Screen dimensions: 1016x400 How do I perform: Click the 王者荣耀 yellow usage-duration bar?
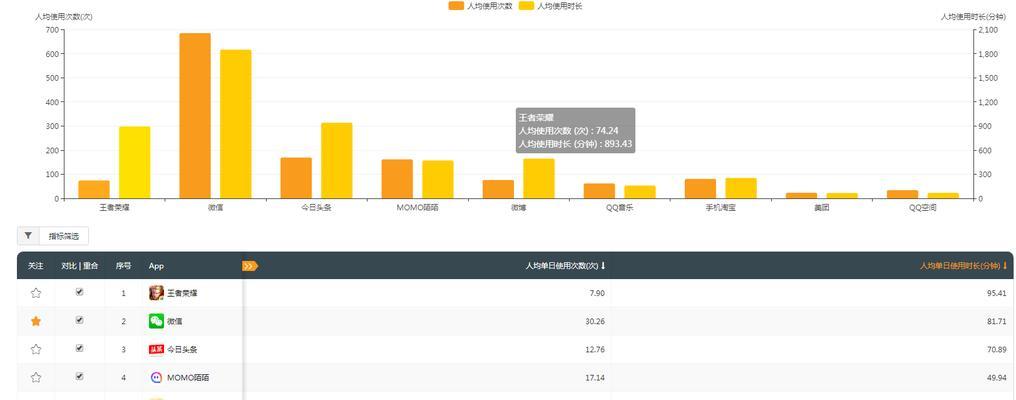134,163
